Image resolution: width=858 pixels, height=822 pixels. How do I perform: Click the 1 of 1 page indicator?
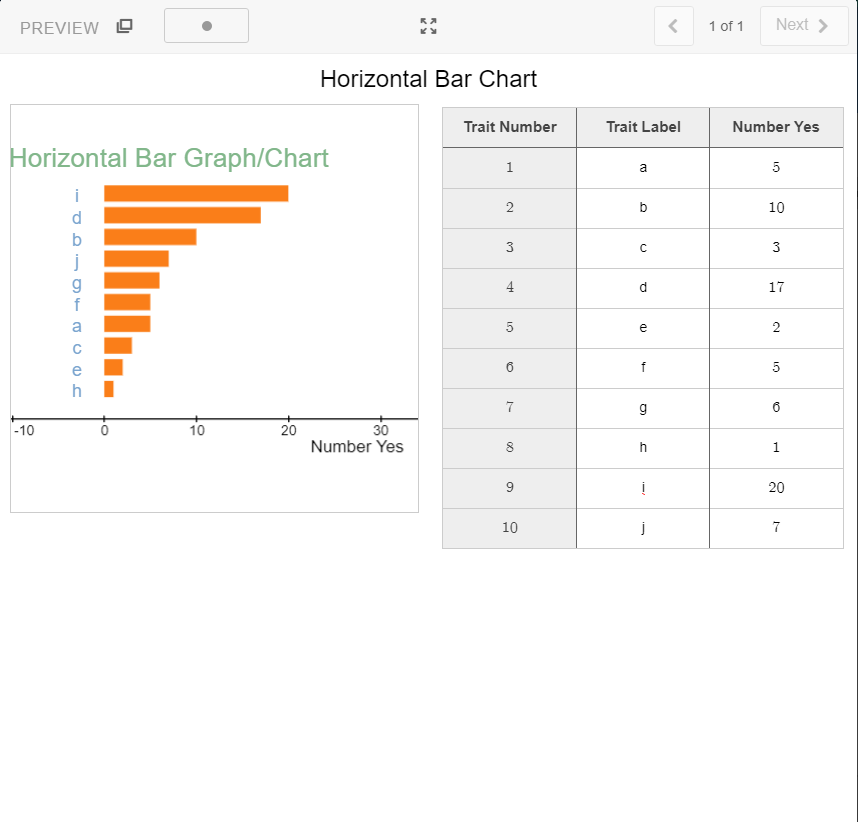(x=726, y=26)
